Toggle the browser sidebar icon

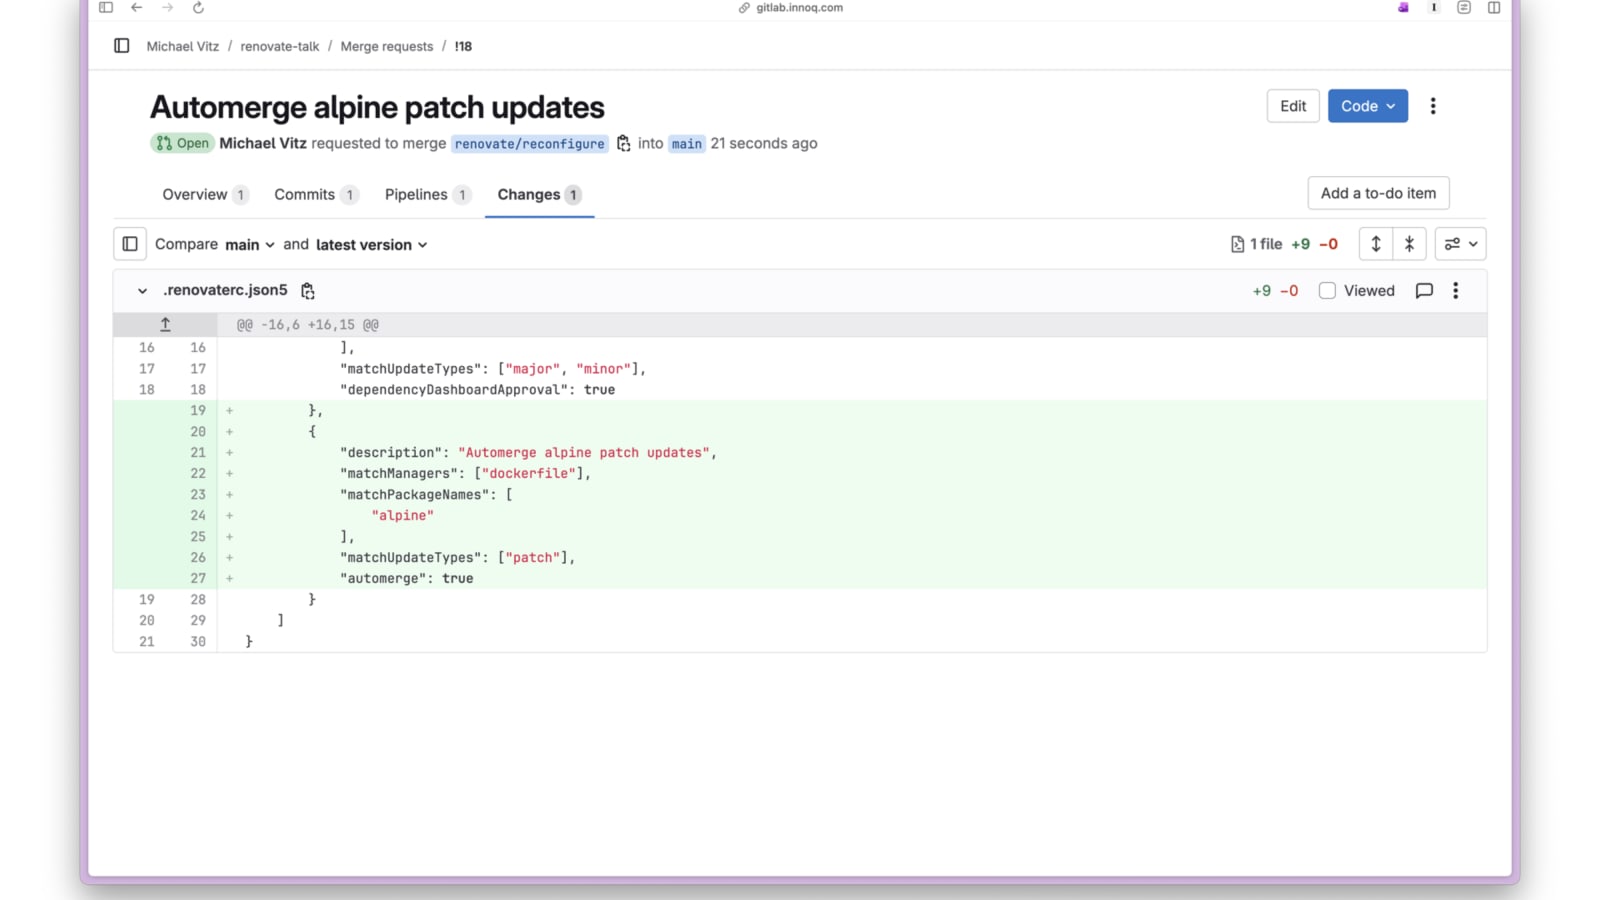pyautogui.click(x=106, y=8)
